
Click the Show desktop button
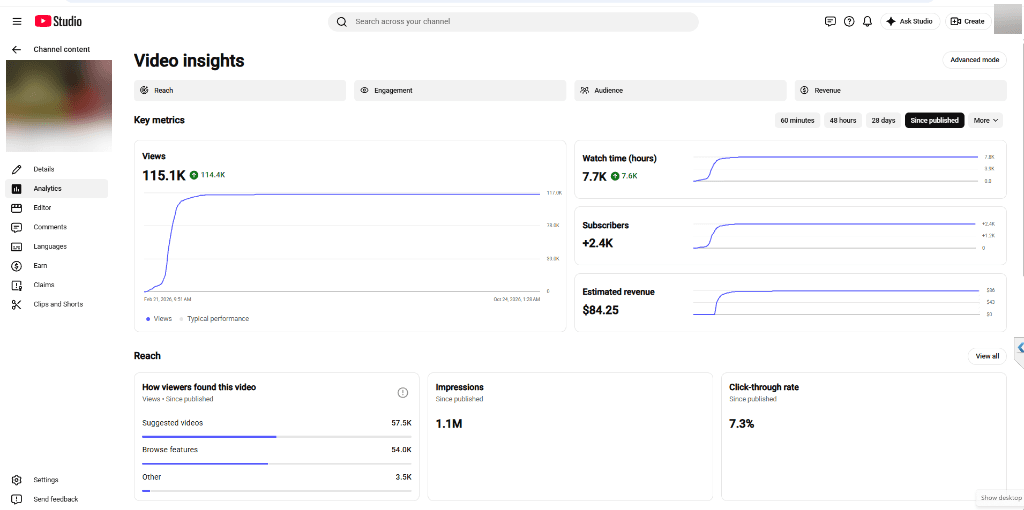(x=1000, y=498)
